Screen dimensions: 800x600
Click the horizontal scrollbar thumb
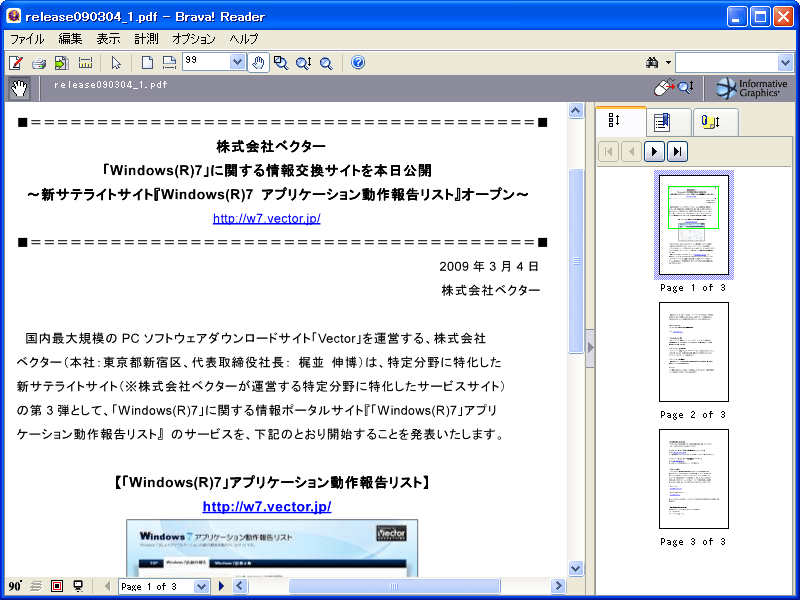(394, 586)
